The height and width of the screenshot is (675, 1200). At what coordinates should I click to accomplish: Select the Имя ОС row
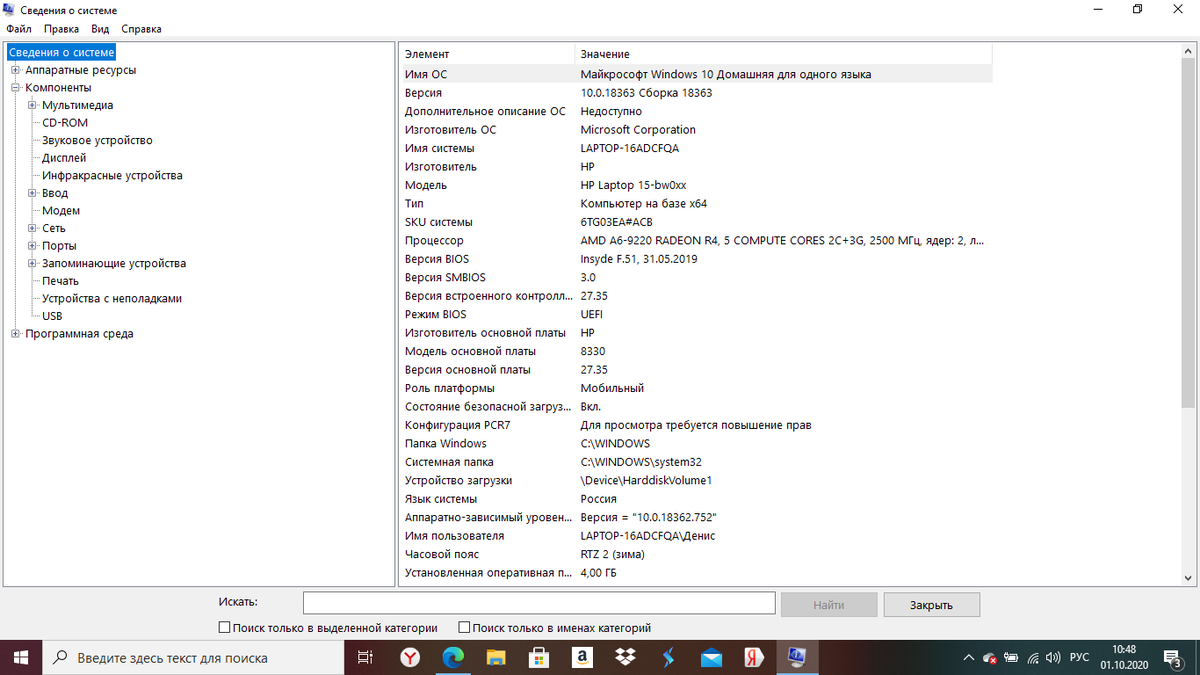696,74
